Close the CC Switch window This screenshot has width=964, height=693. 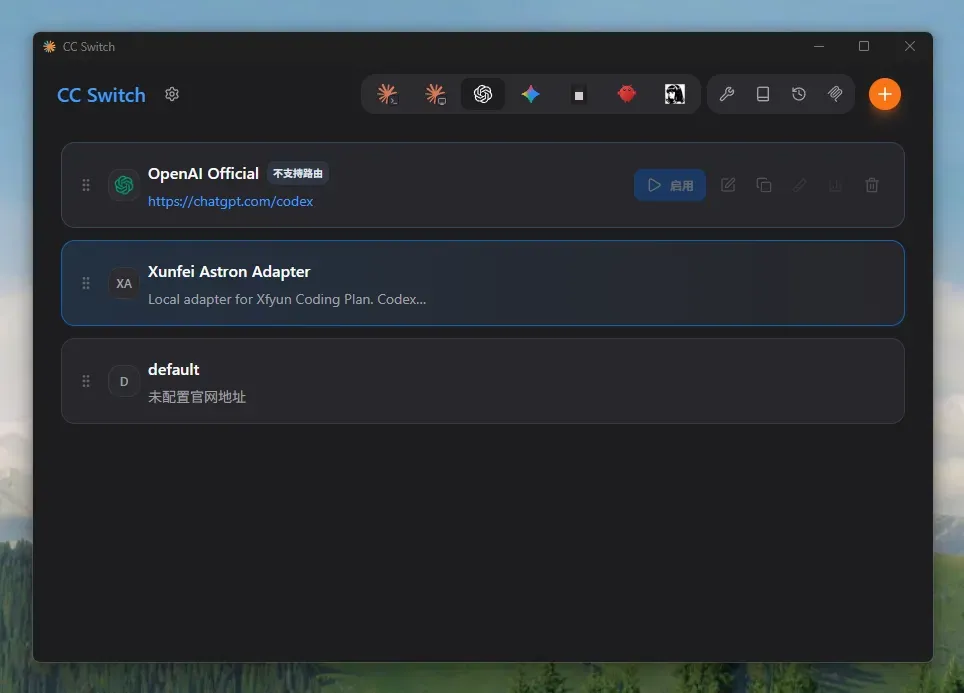tap(910, 46)
